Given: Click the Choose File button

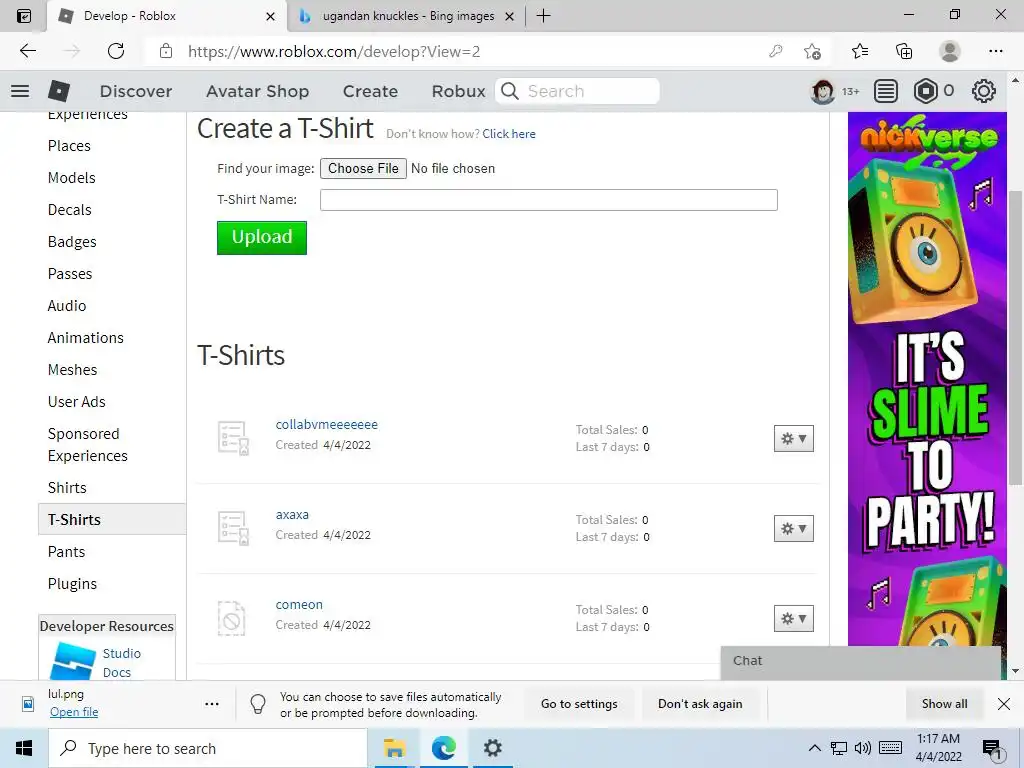Looking at the screenshot, I should pyautogui.click(x=363, y=168).
